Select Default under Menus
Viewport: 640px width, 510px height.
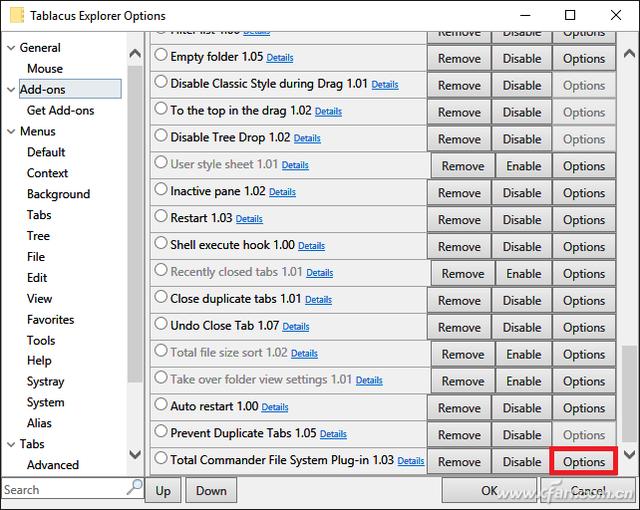click(x=46, y=152)
